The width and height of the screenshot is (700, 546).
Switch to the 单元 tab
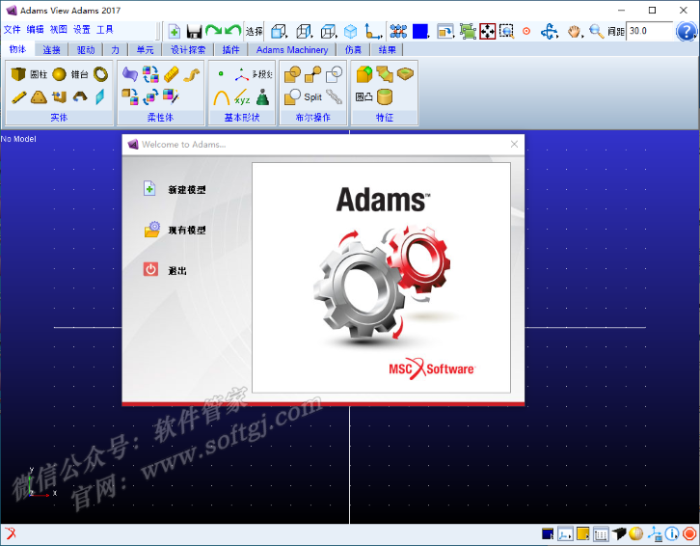(145, 50)
